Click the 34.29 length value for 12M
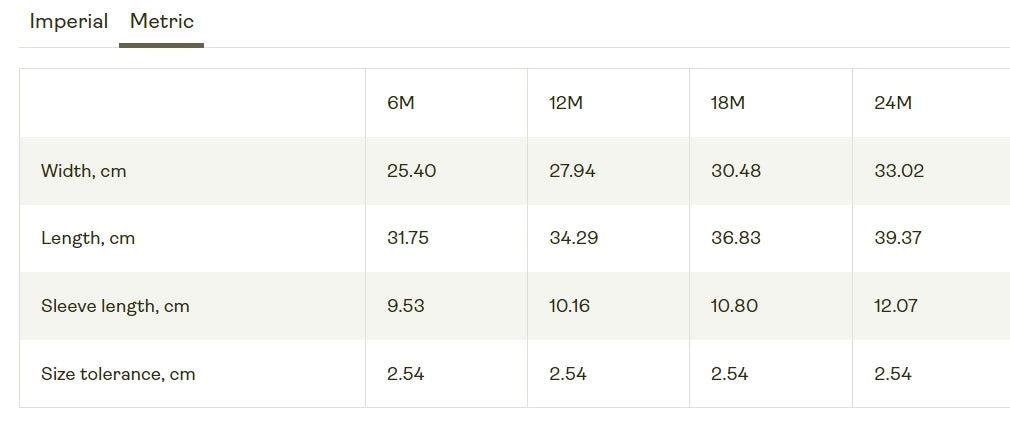Viewport: 1010px width, 432px height. tap(574, 238)
